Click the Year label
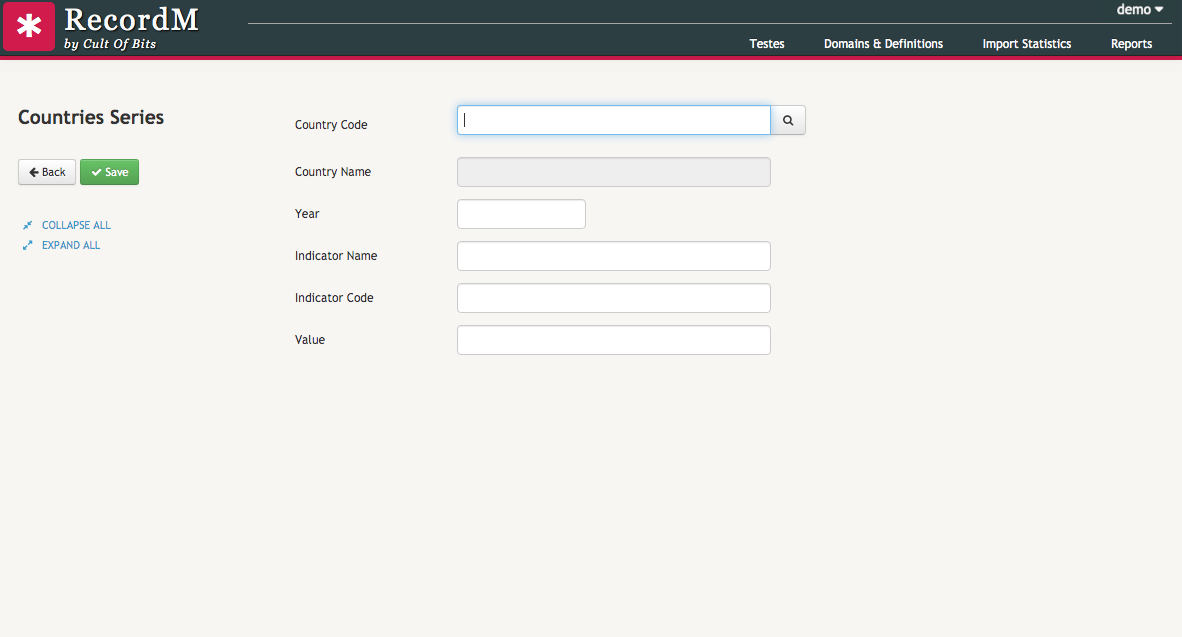The image size is (1182, 637). point(307,214)
